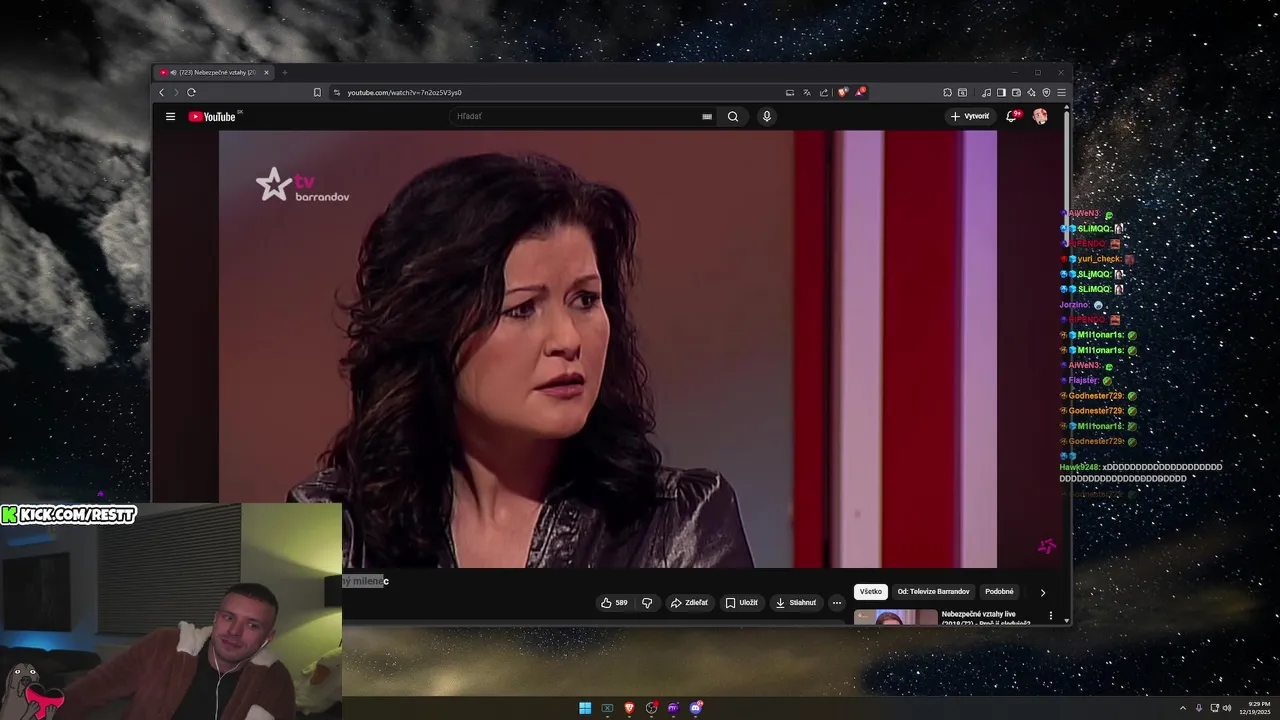Viewport: 1280px width, 720px height.
Task: Open the Vytvoriť create button
Action: 970,116
